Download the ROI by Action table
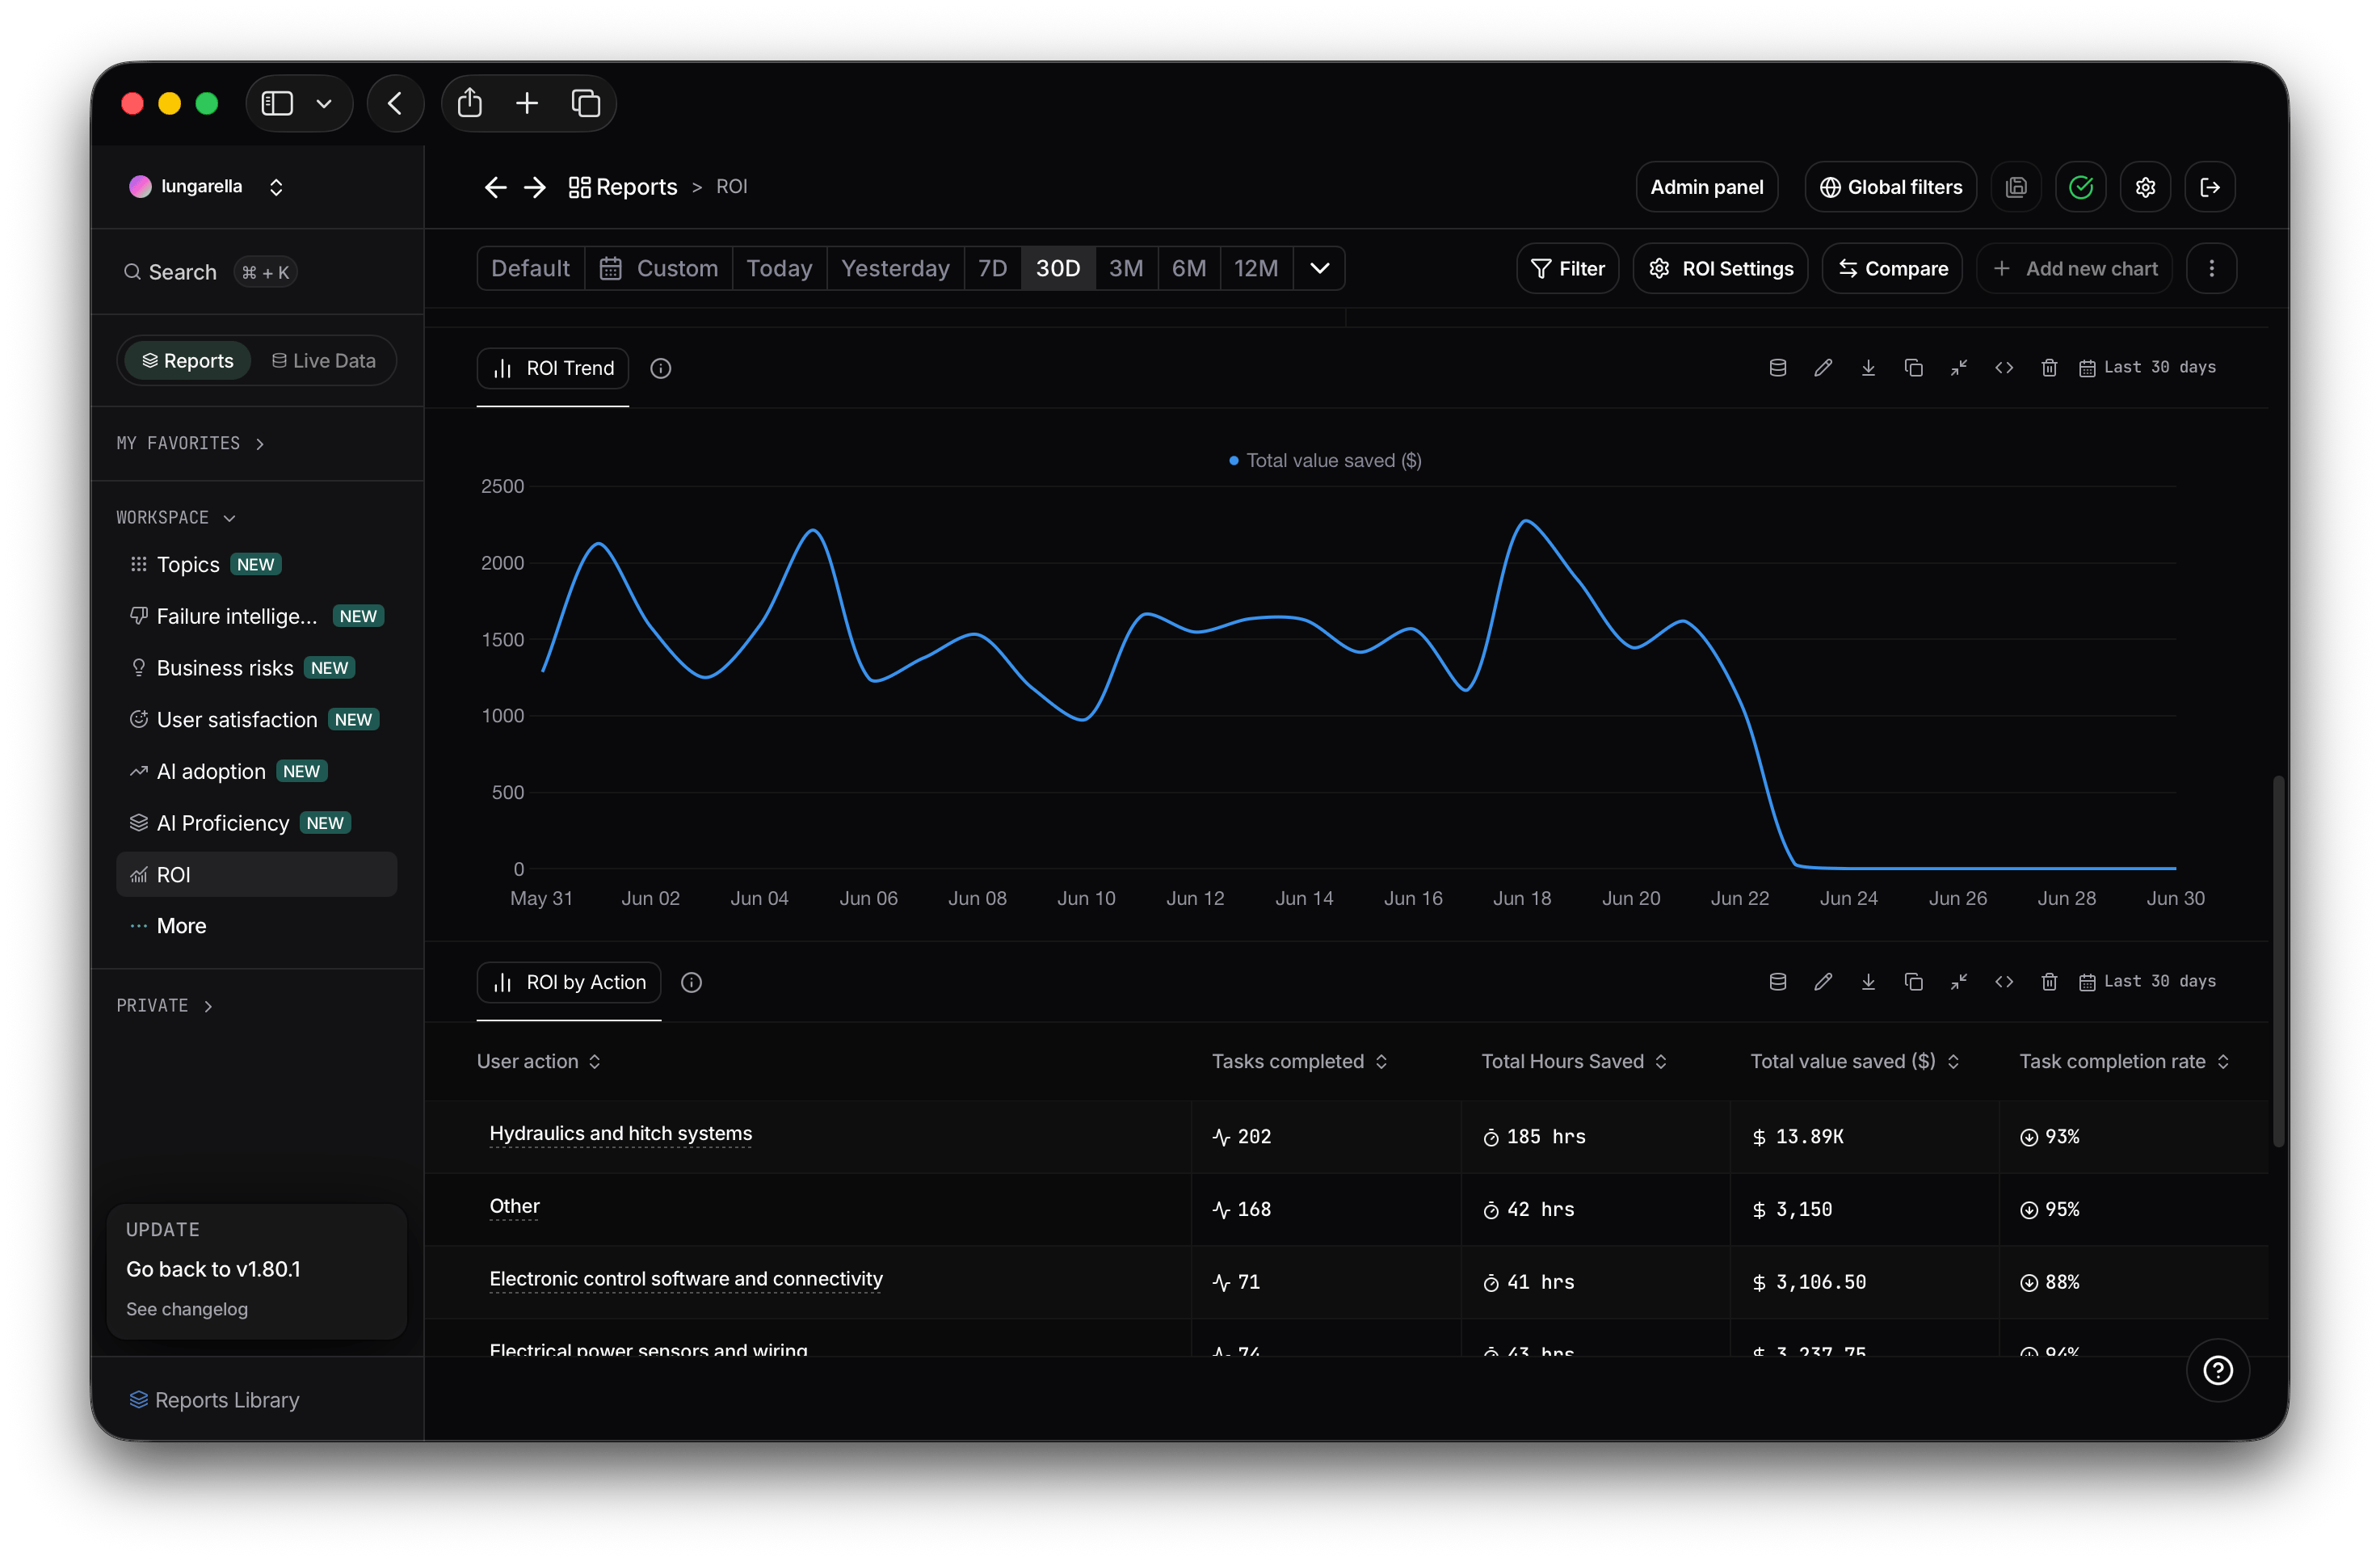This screenshot has height=1561, width=2380. 1868,982
